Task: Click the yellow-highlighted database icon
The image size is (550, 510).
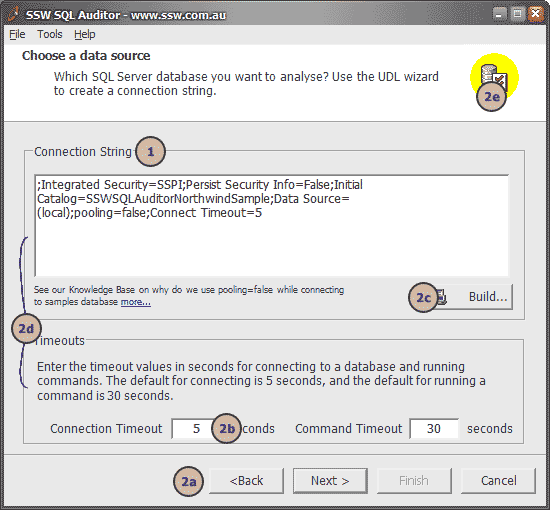Action: click(x=494, y=75)
